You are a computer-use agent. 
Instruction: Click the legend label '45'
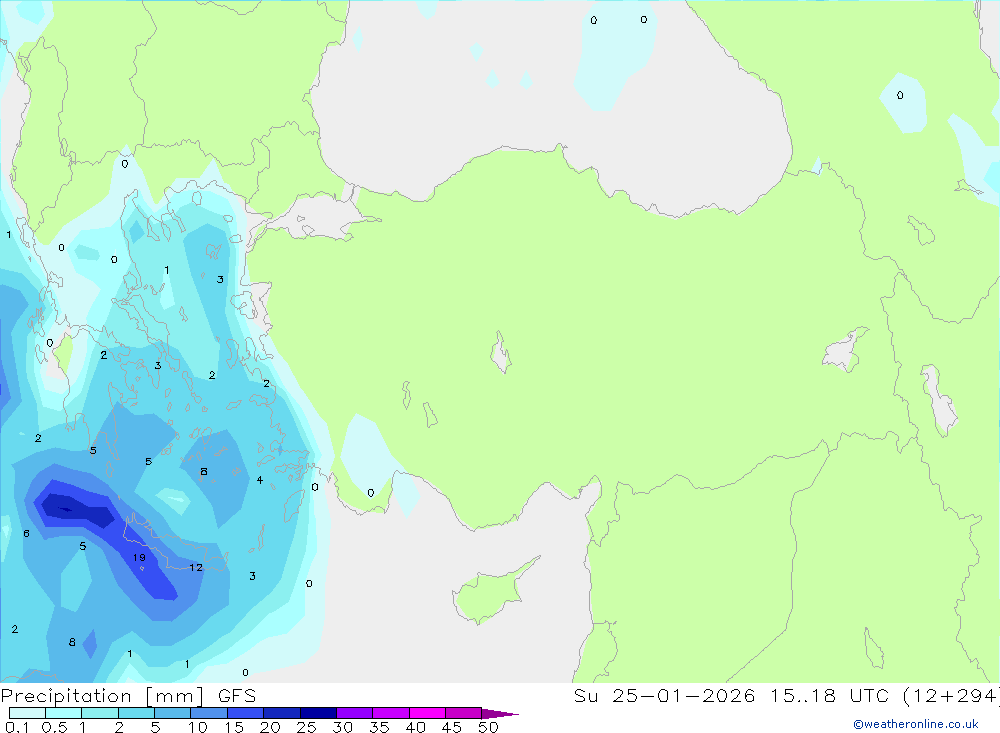(x=452, y=727)
